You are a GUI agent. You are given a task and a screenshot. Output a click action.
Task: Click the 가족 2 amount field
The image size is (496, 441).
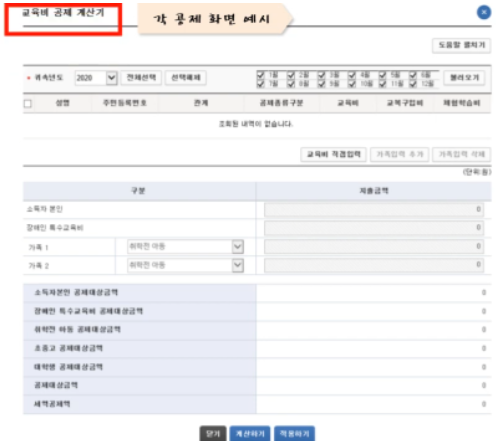click(374, 265)
